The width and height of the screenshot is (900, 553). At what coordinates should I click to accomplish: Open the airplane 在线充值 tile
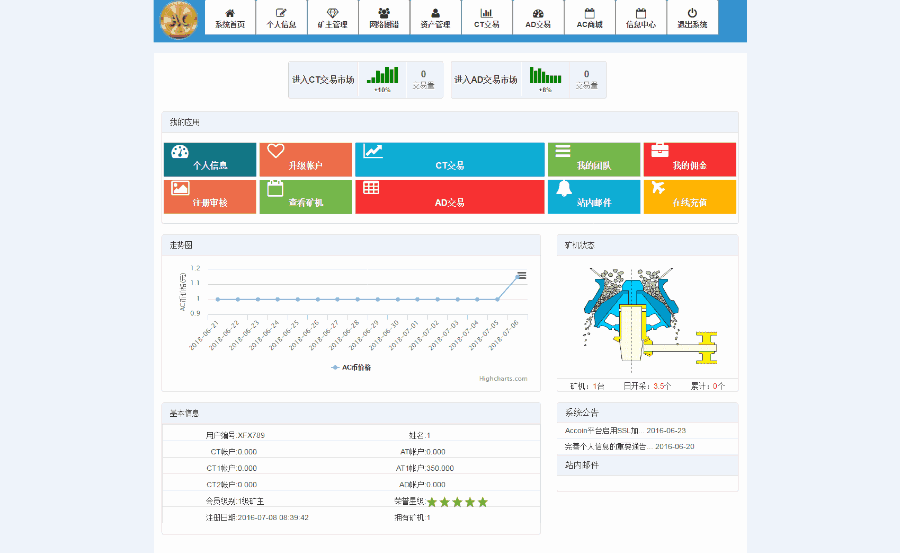689,197
